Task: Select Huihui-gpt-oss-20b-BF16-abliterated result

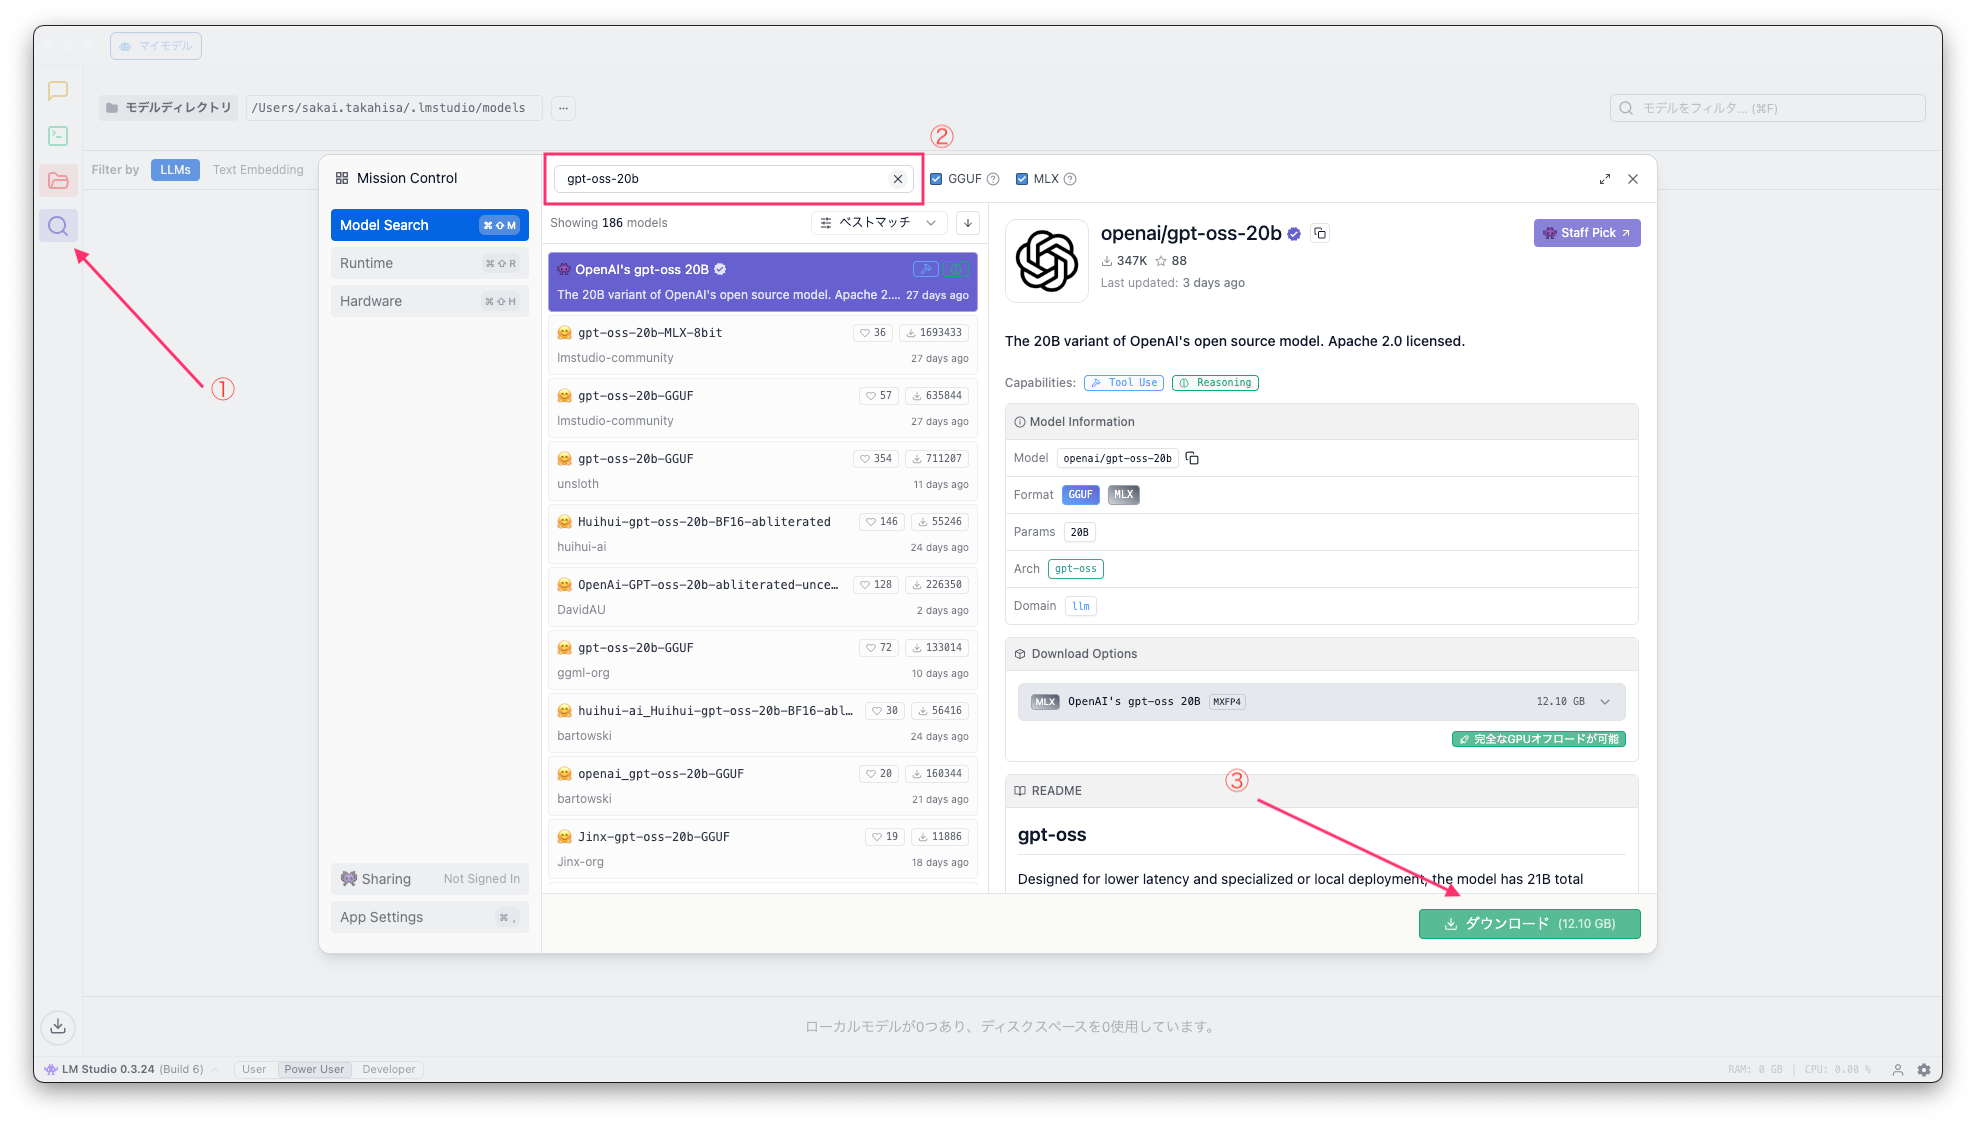Action: pos(762,534)
